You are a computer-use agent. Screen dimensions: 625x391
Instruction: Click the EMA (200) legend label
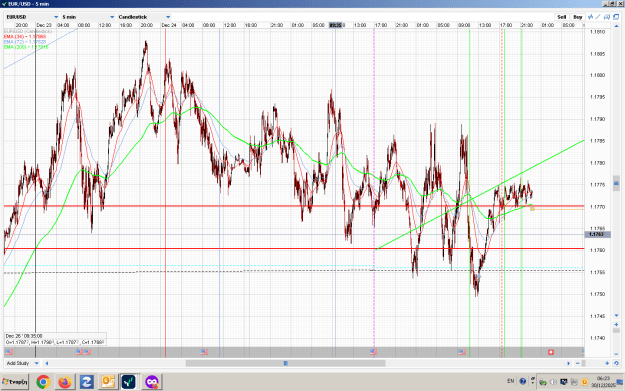pos(26,47)
